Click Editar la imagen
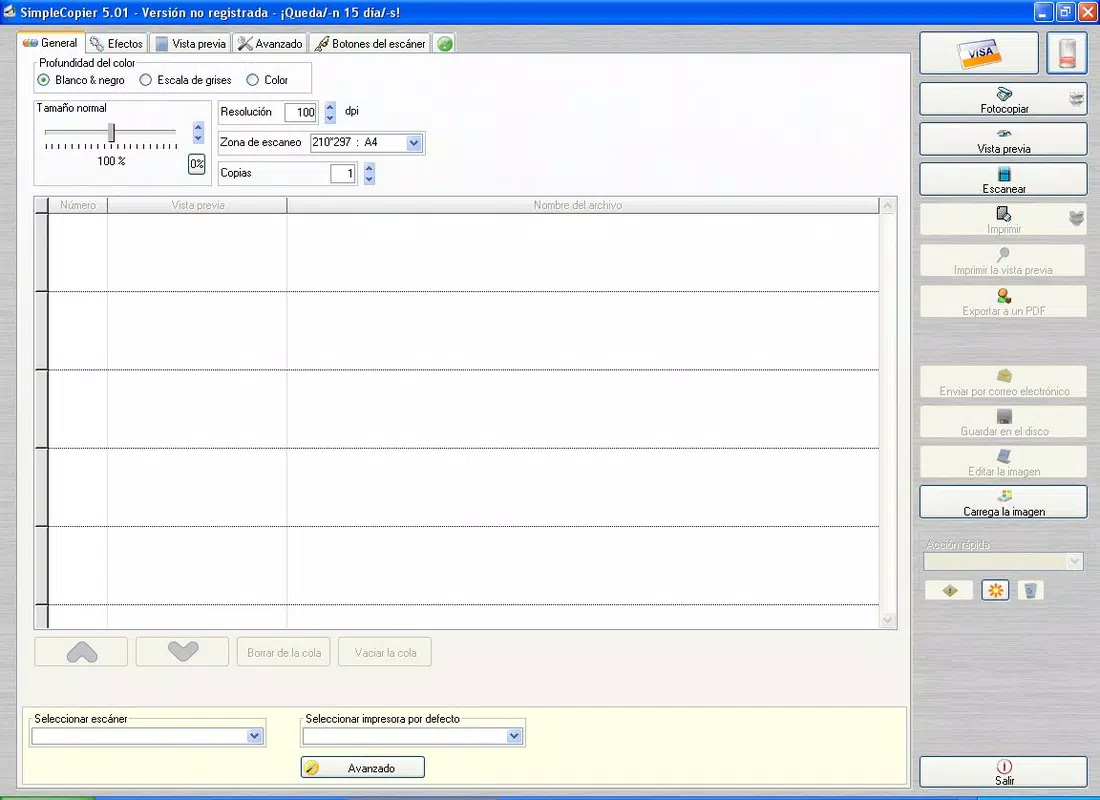 click(x=1003, y=462)
